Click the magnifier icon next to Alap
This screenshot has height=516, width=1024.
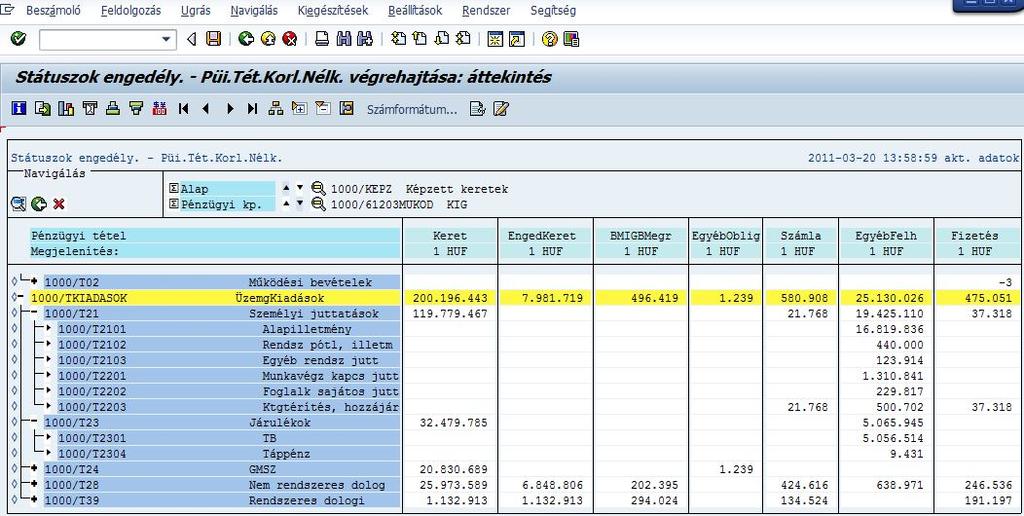click(319, 188)
